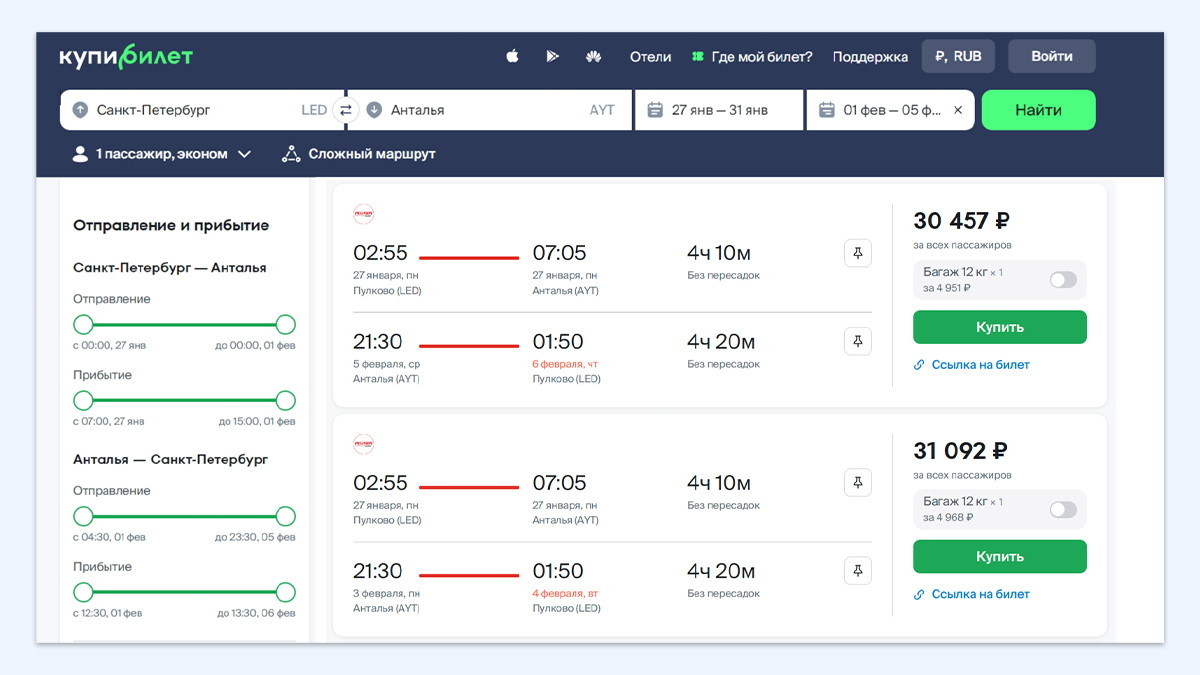Image resolution: width=1200 pixels, height=675 pixels.
Task: Enable baggage toggle for 4 968 ₽
Action: point(1062,510)
